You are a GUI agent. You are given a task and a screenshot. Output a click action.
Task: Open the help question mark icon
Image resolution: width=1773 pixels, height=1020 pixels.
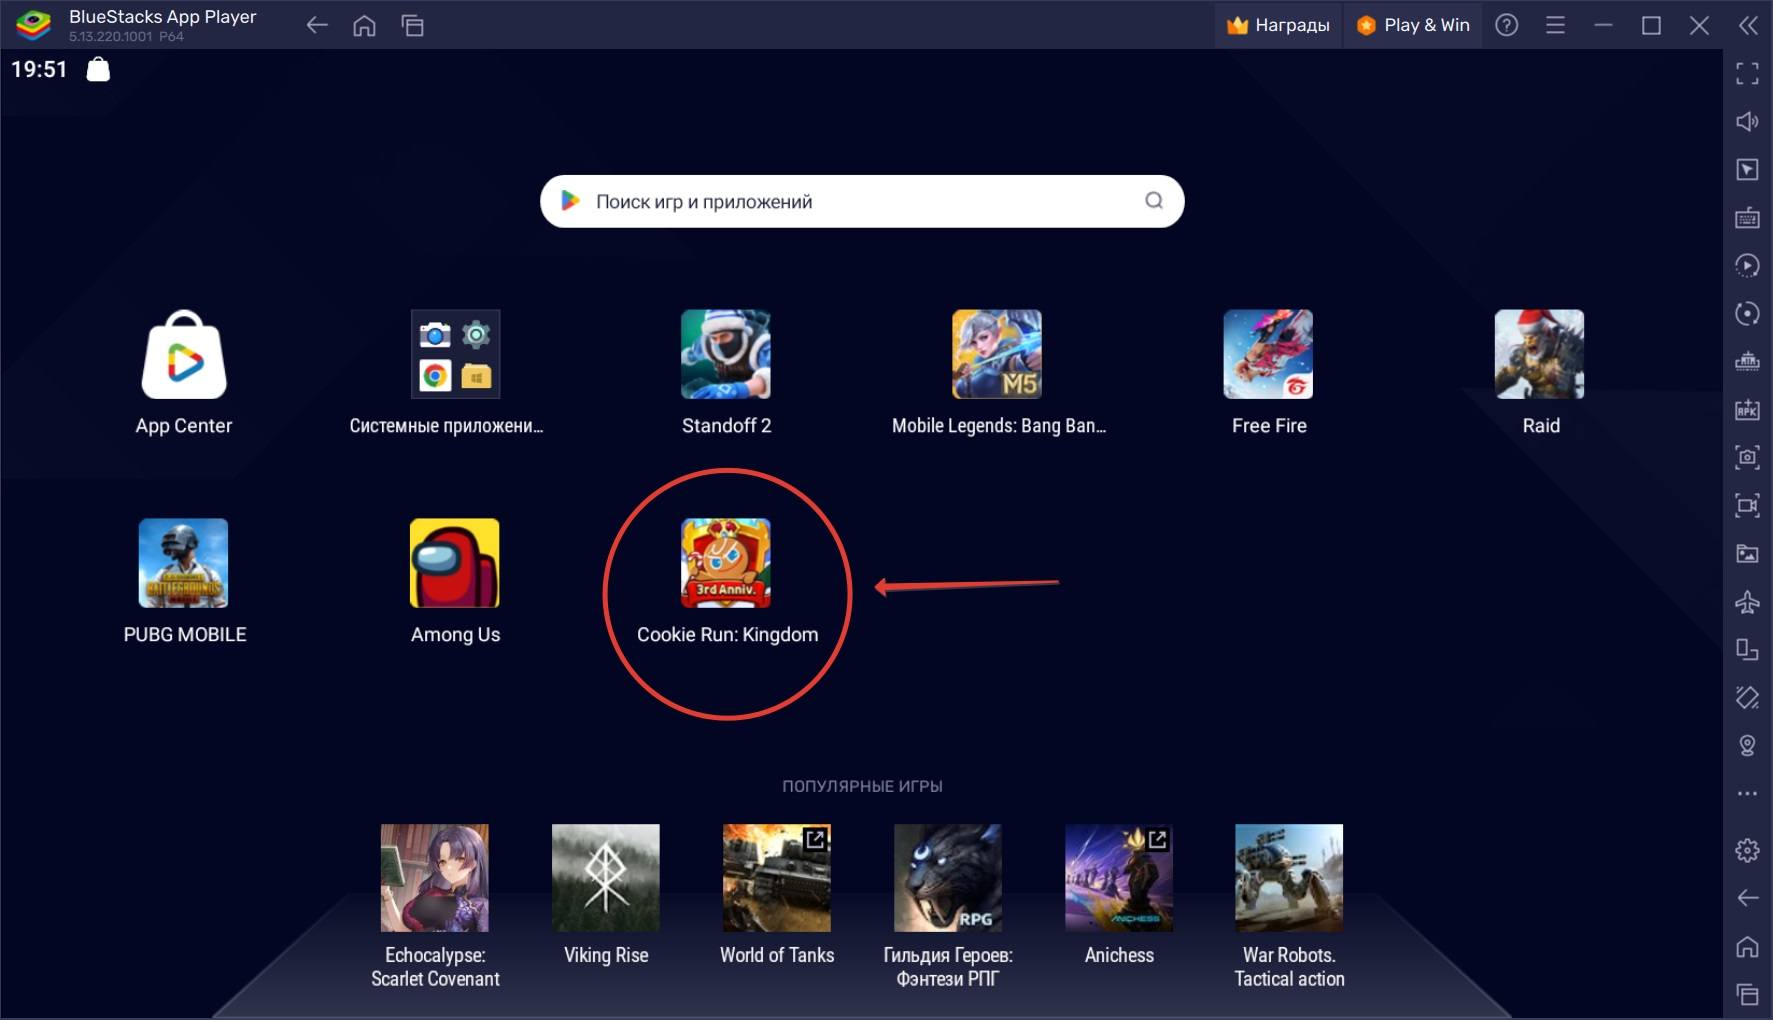click(1507, 25)
